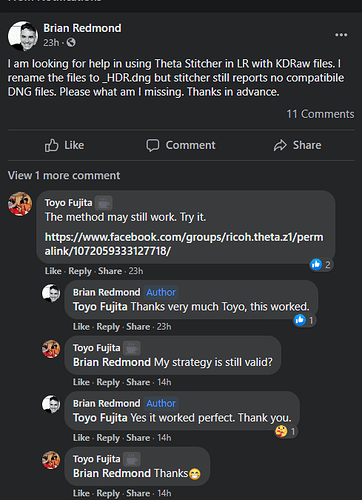
Task: Reply to Toyo Fujita's link comment
Action: pos(80,271)
